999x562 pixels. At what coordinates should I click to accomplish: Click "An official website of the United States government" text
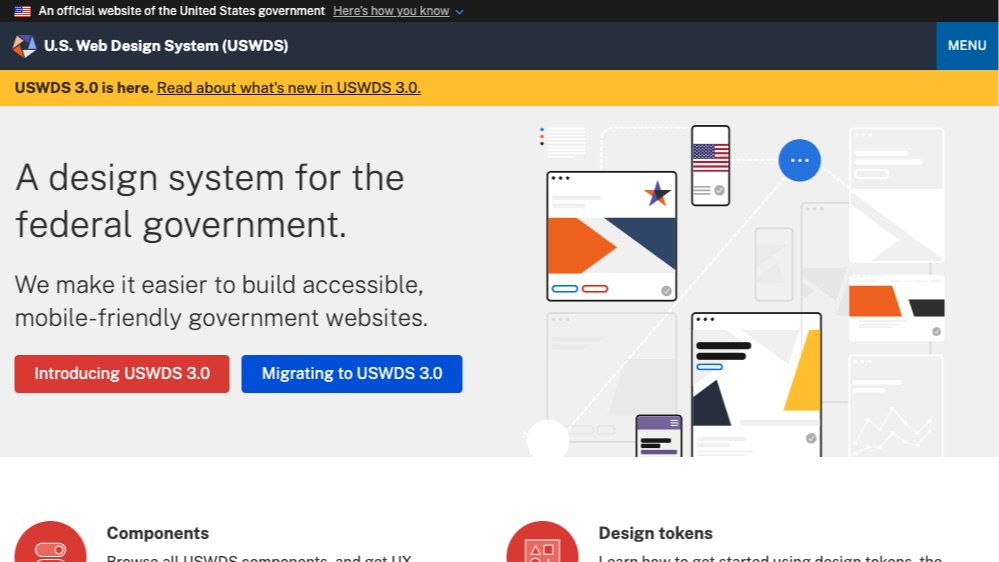point(182,11)
